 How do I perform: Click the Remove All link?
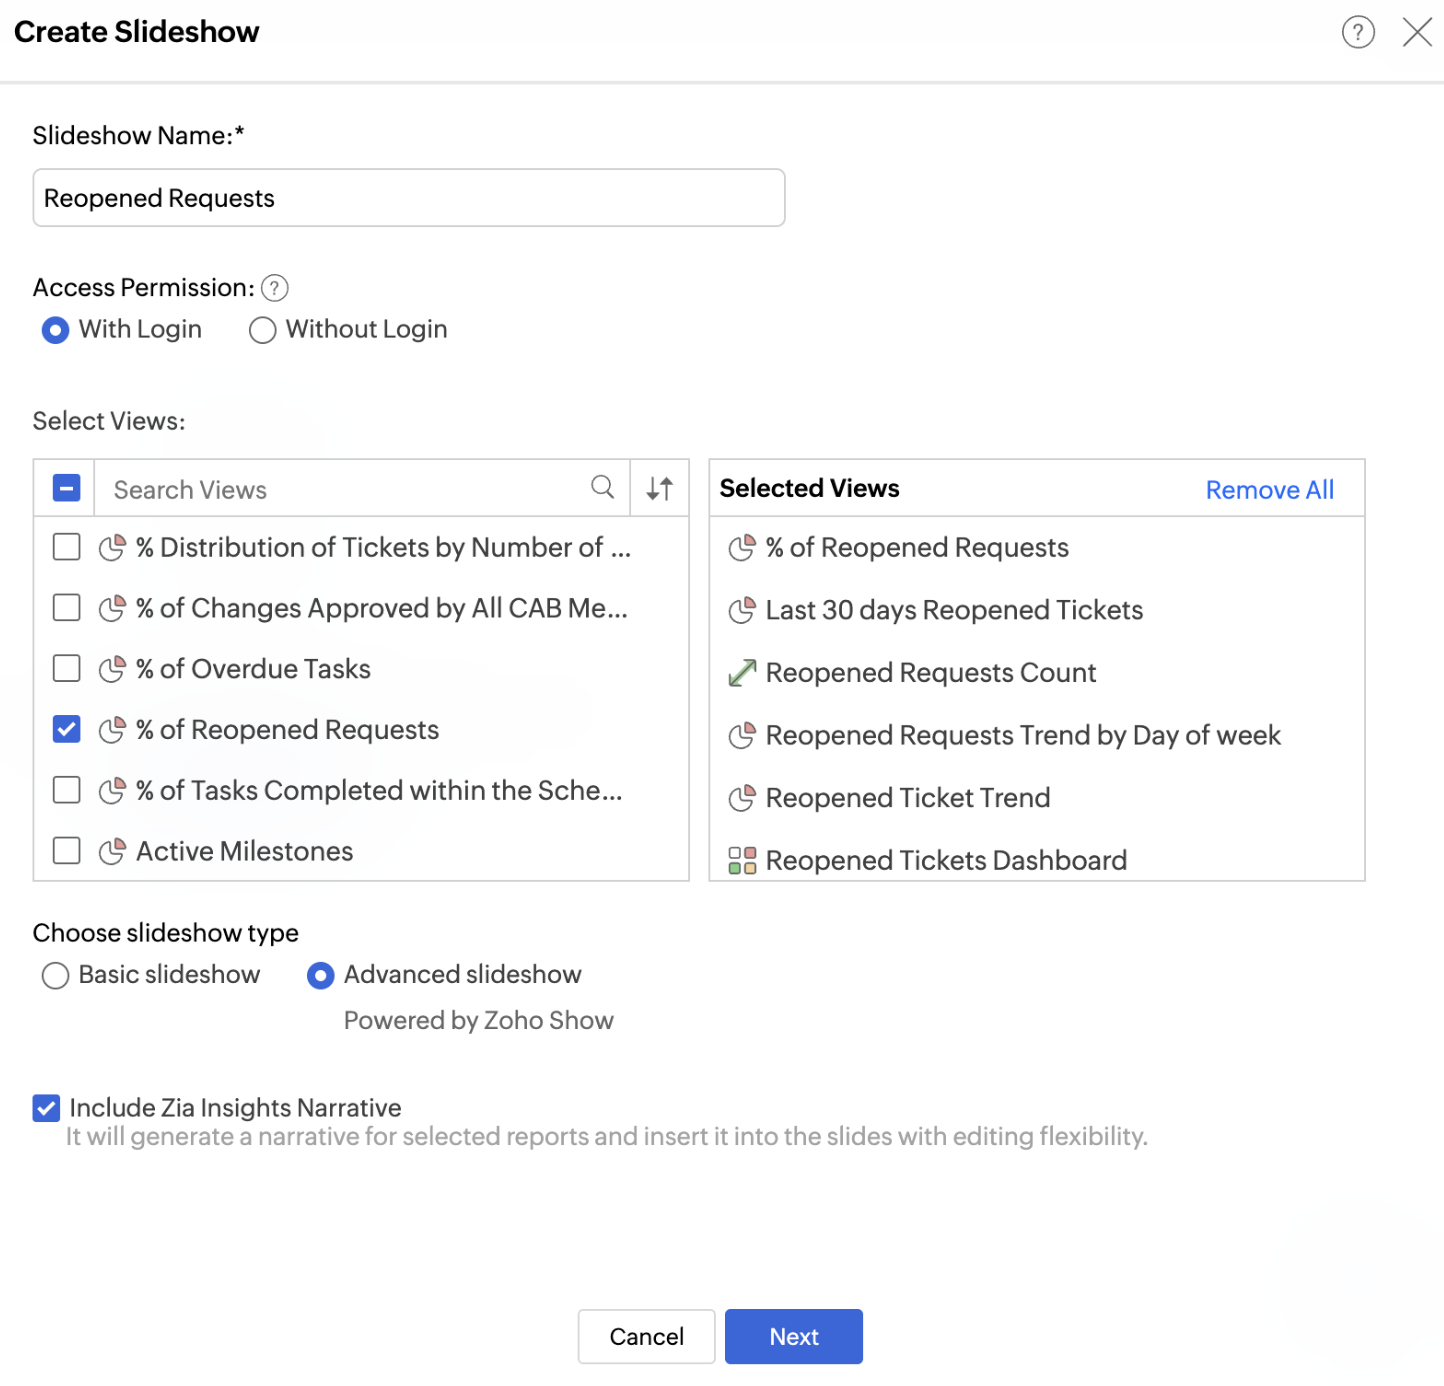(x=1269, y=489)
